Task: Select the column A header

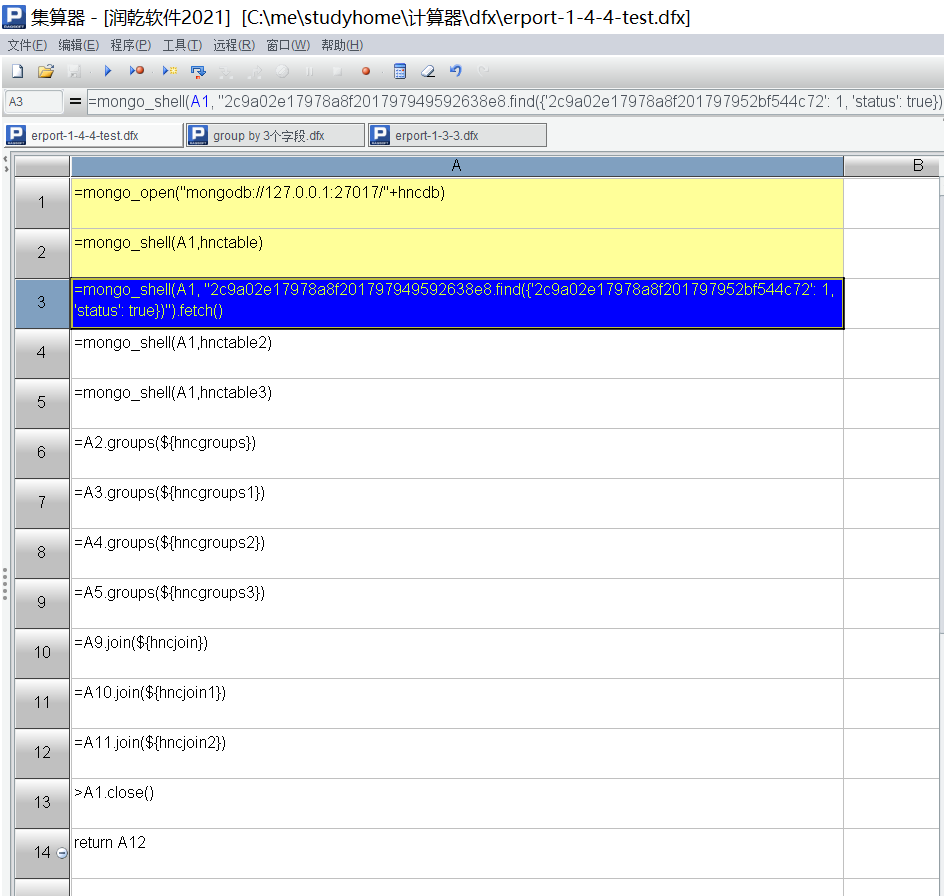Action: pyautogui.click(x=457, y=166)
